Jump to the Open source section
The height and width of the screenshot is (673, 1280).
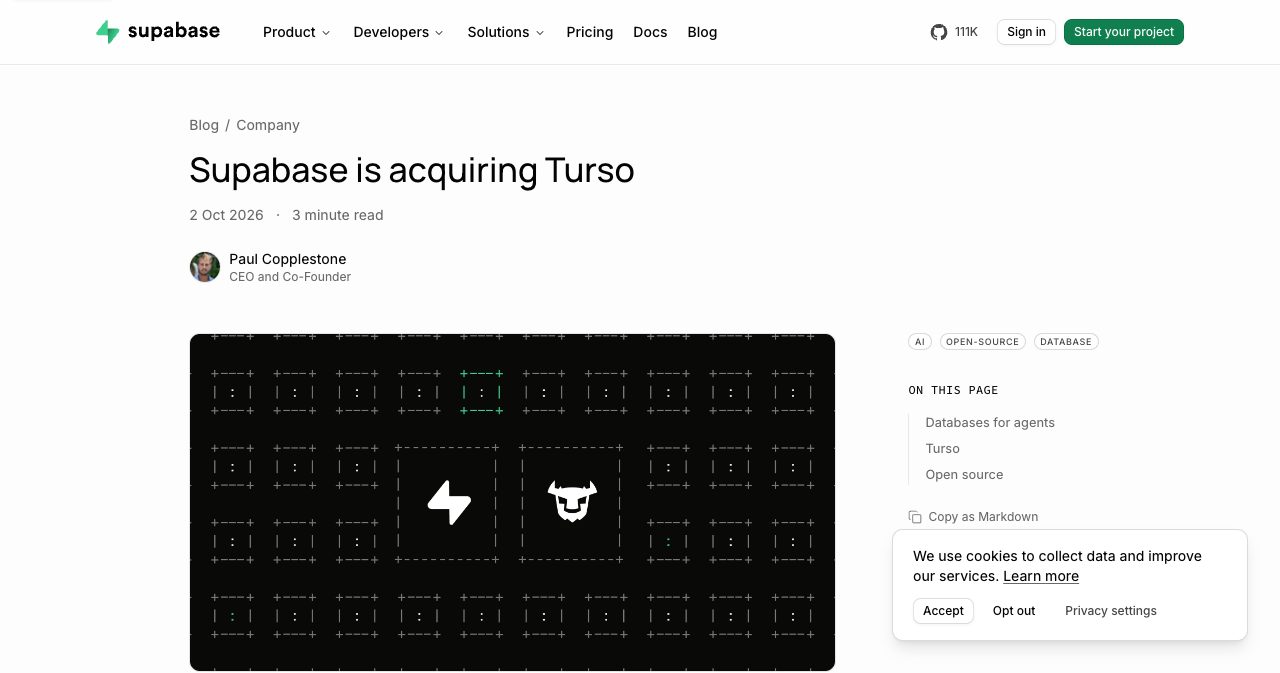click(x=964, y=475)
